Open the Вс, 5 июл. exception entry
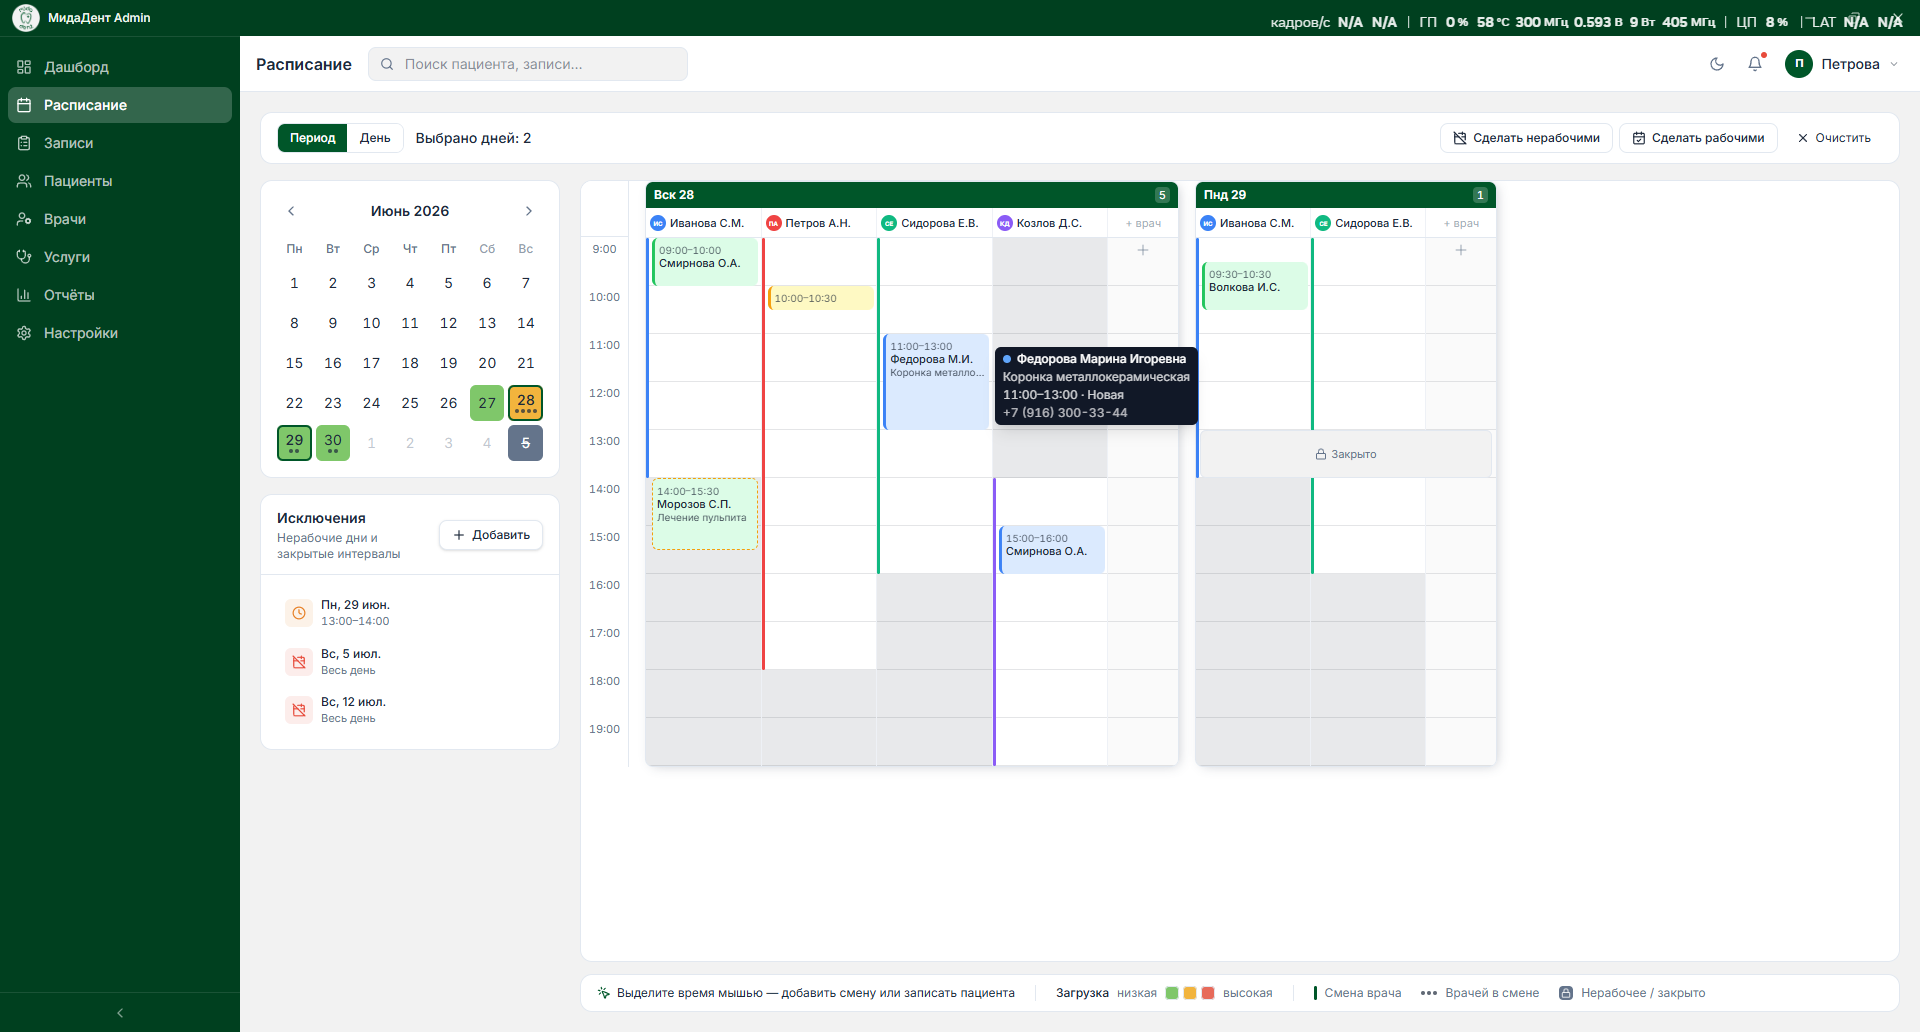1920x1032 pixels. pyautogui.click(x=410, y=662)
